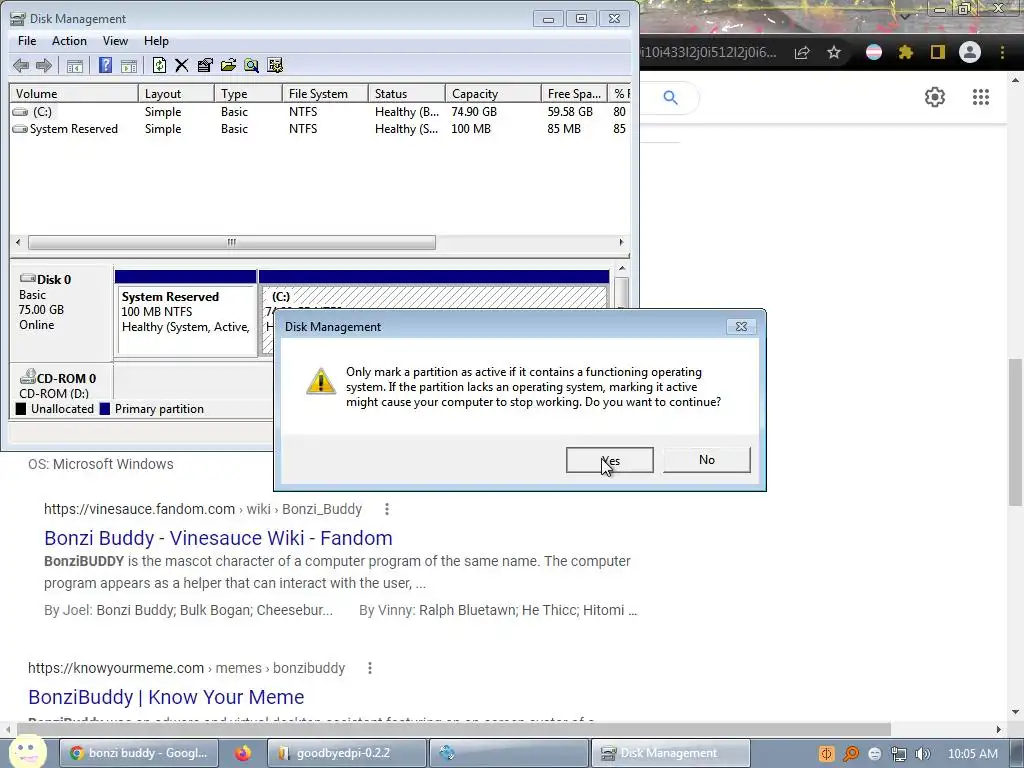Click the Forward arrow in Disk Management toolbar
Viewport: 1024px width, 768px height.
44,65
